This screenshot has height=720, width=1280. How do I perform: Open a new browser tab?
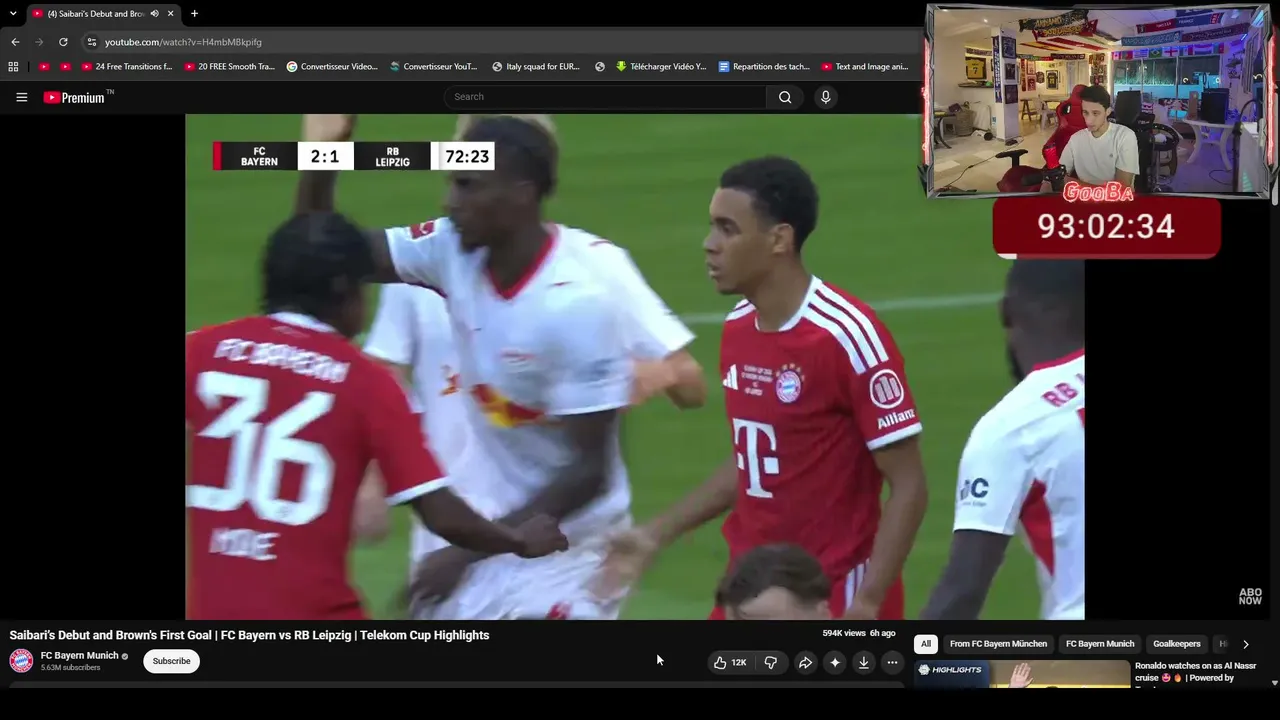[194, 14]
